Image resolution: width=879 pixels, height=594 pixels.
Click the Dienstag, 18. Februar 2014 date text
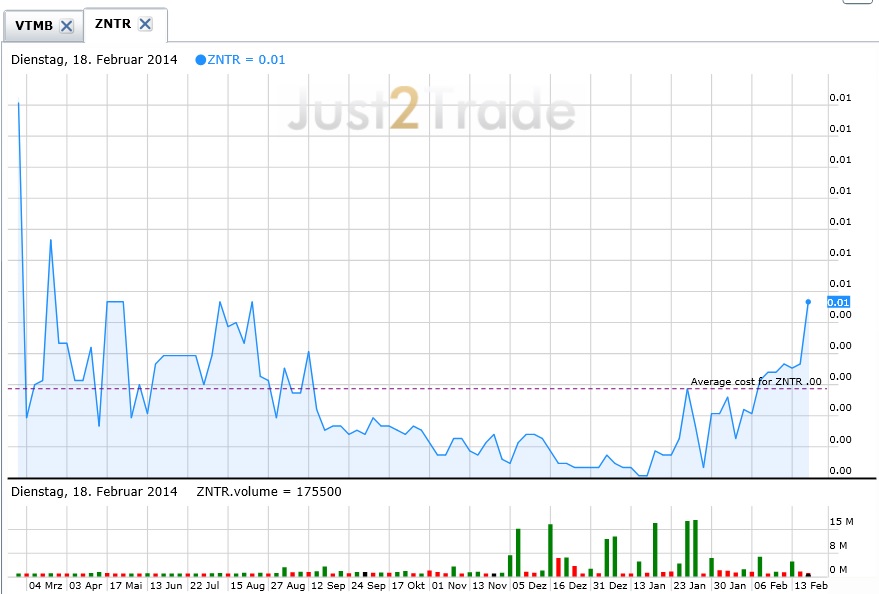[x=93, y=60]
